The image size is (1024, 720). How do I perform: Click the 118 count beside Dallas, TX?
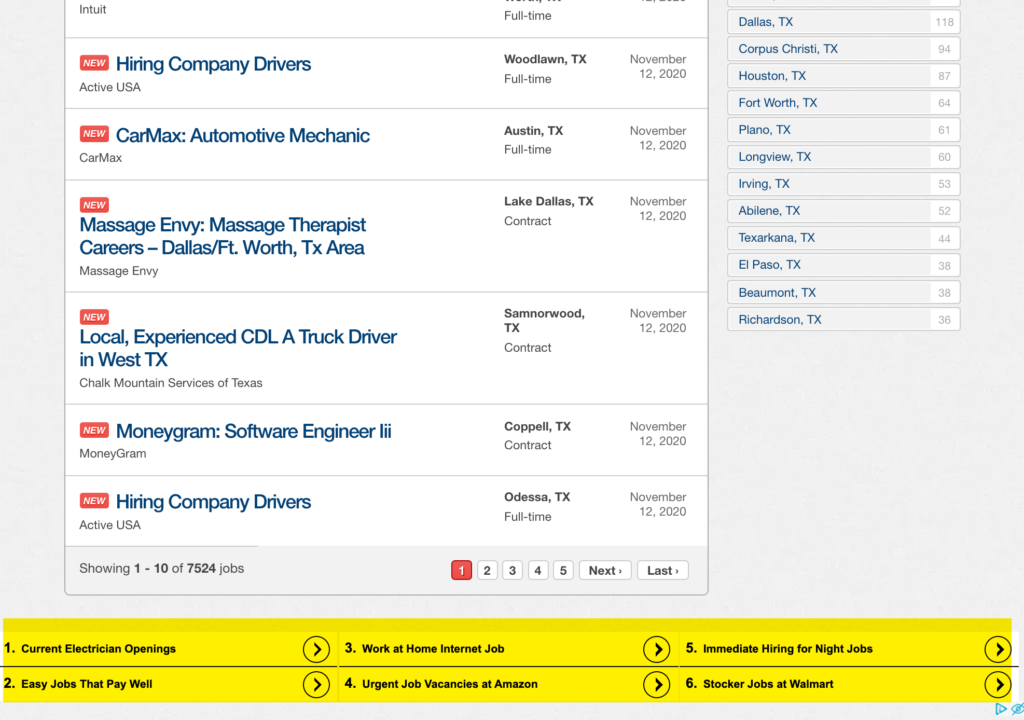coord(944,22)
